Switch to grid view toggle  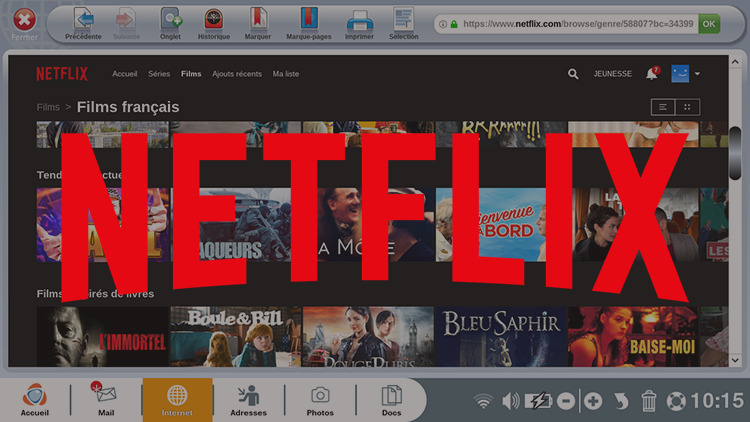[x=687, y=107]
